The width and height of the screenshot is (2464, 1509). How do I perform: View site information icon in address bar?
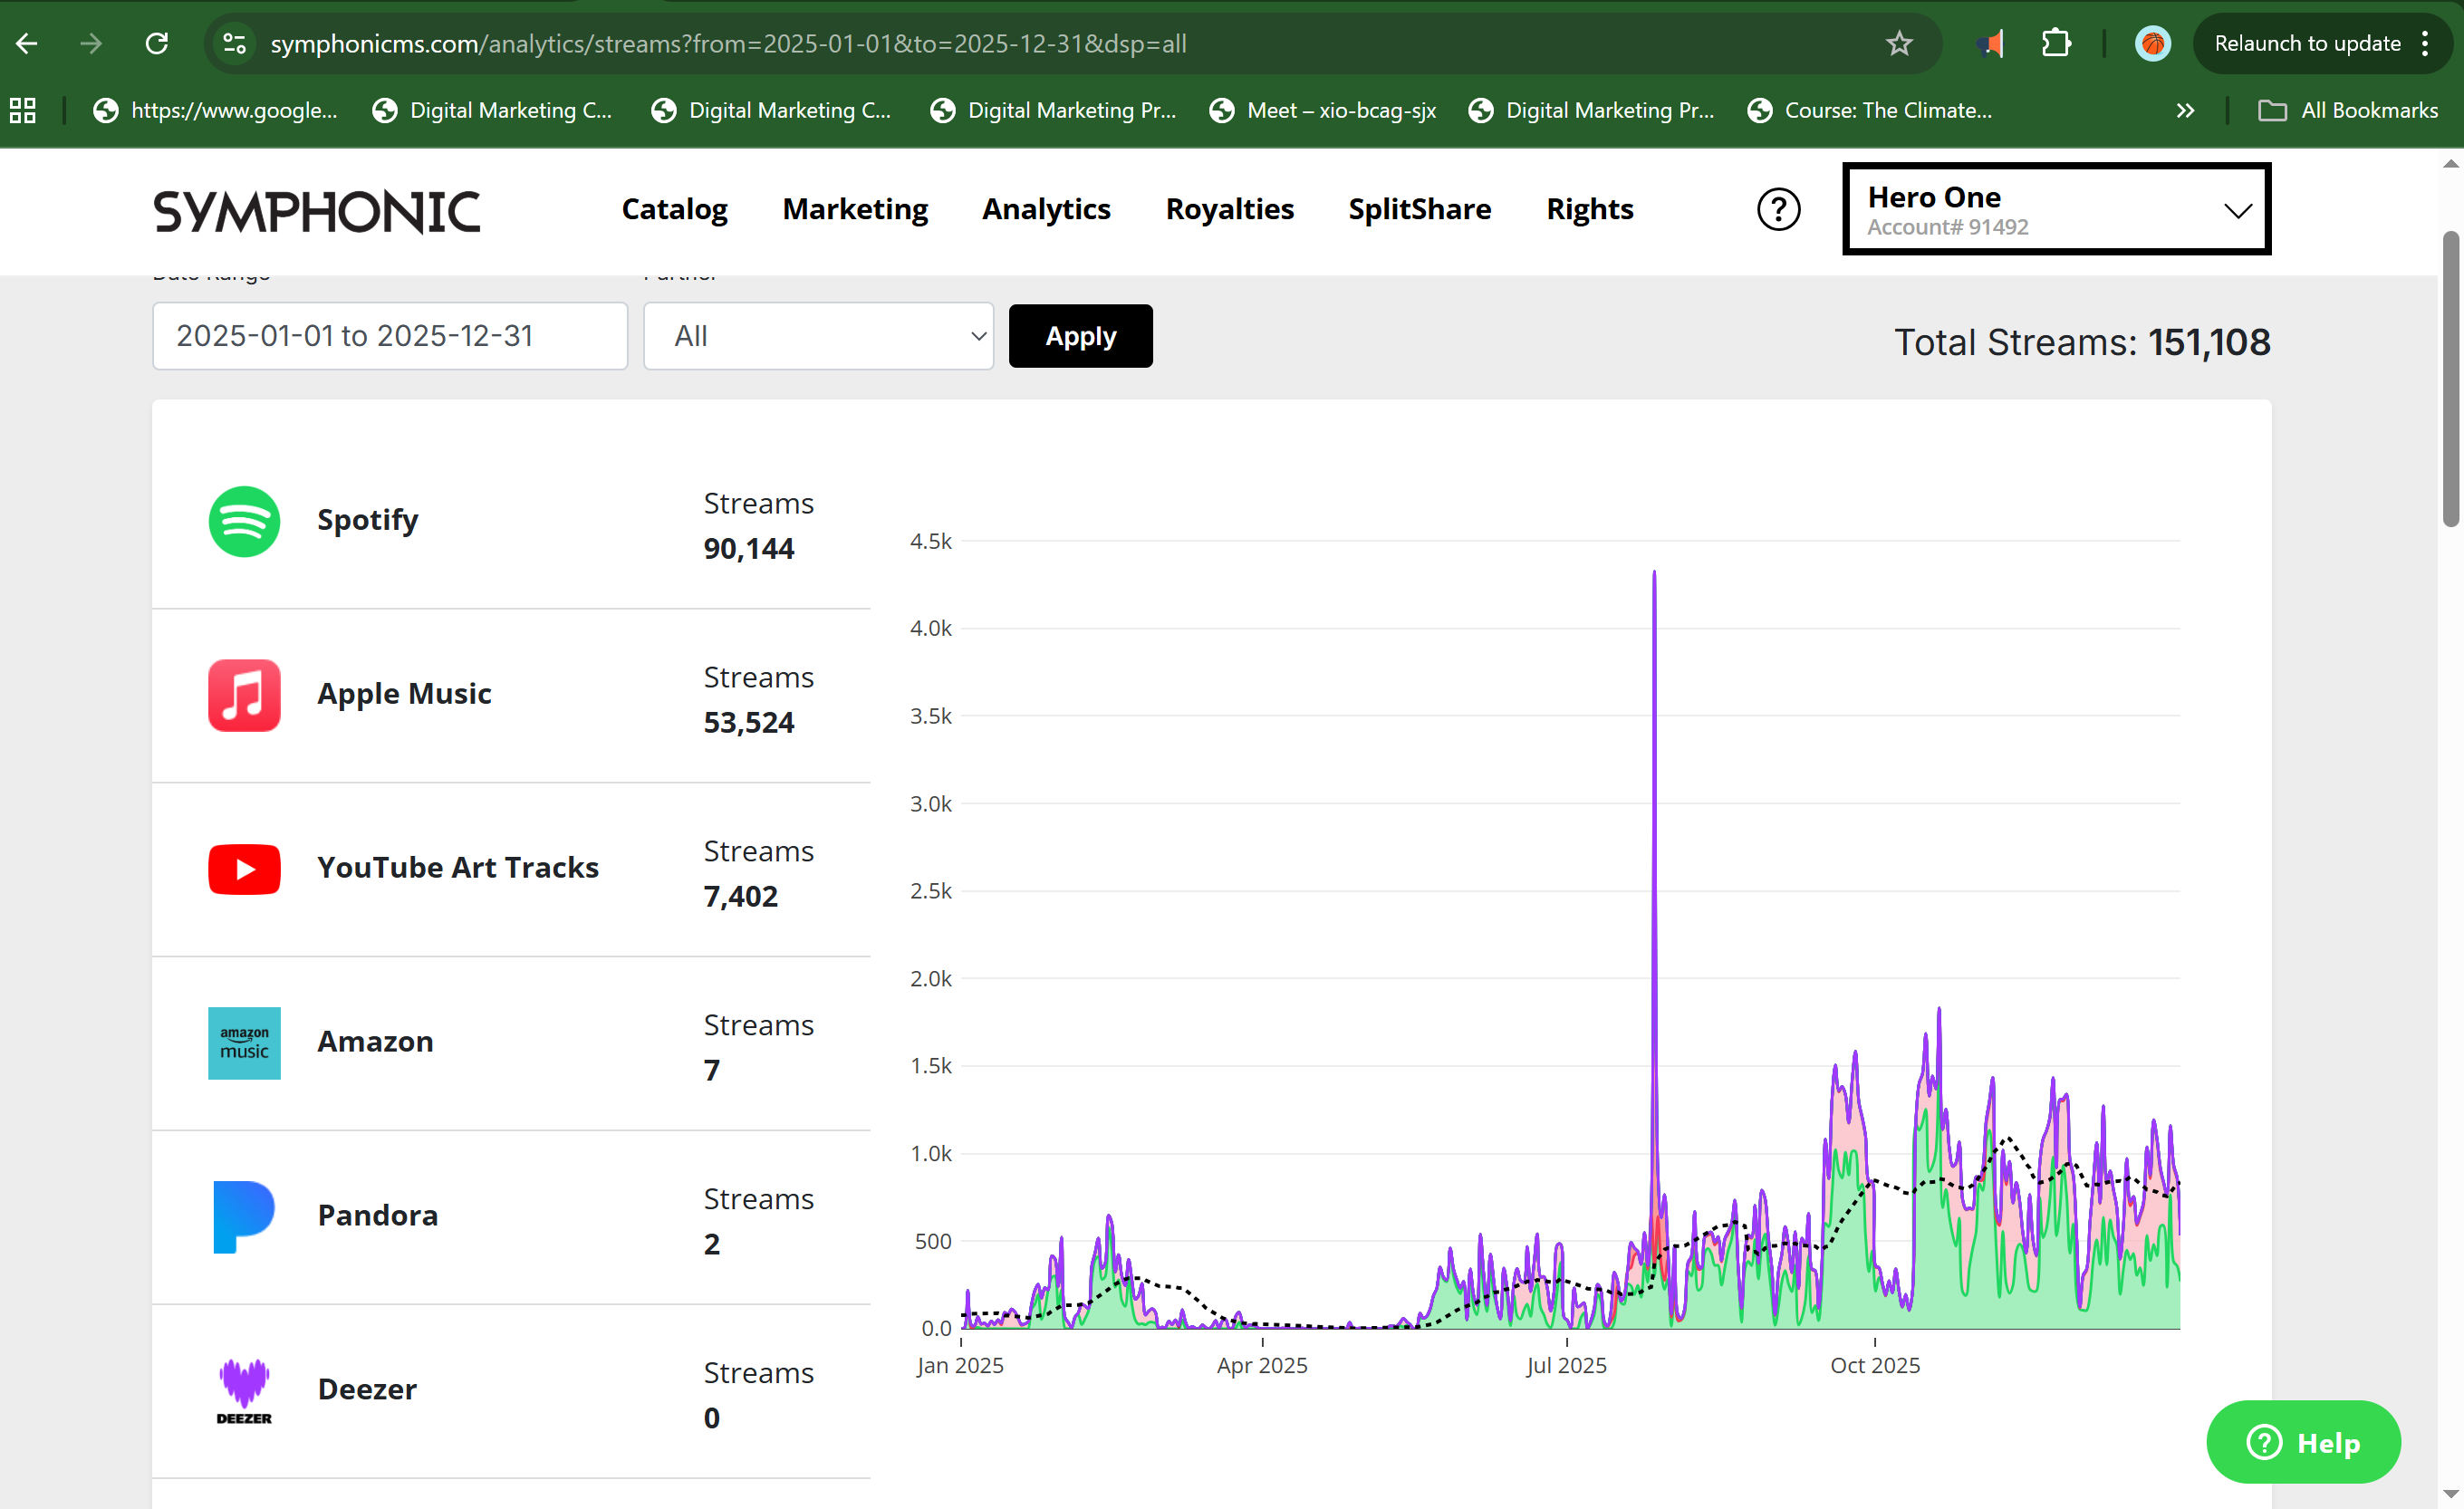click(x=234, y=43)
